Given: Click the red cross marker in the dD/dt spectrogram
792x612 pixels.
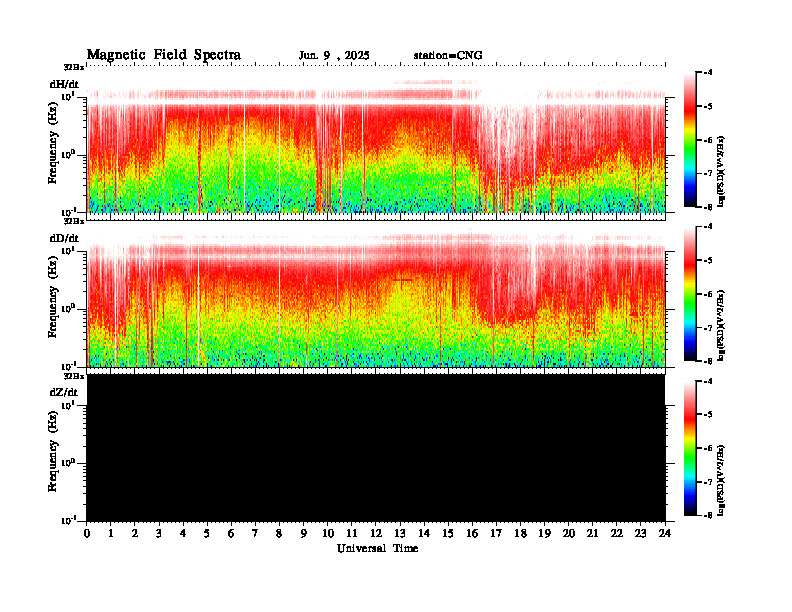Looking at the screenshot, I should [403, 280].
